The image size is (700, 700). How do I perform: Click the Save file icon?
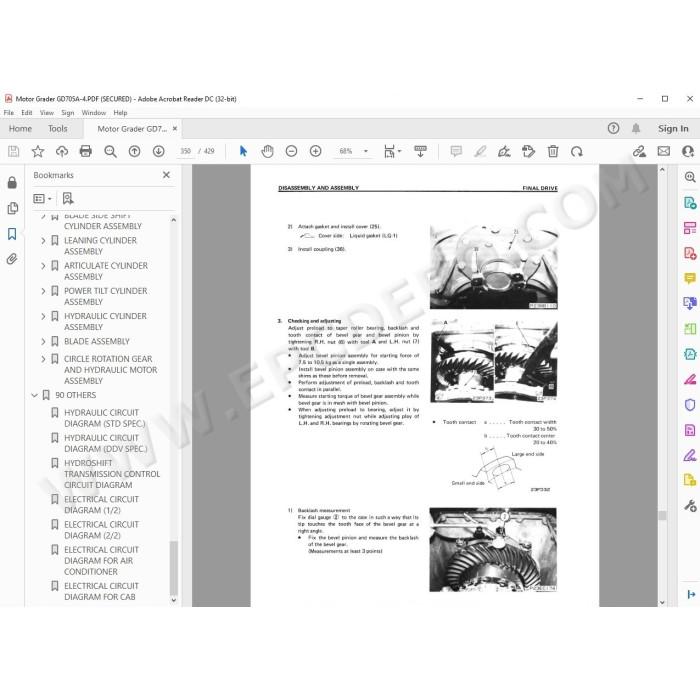[x=13, y=151]
